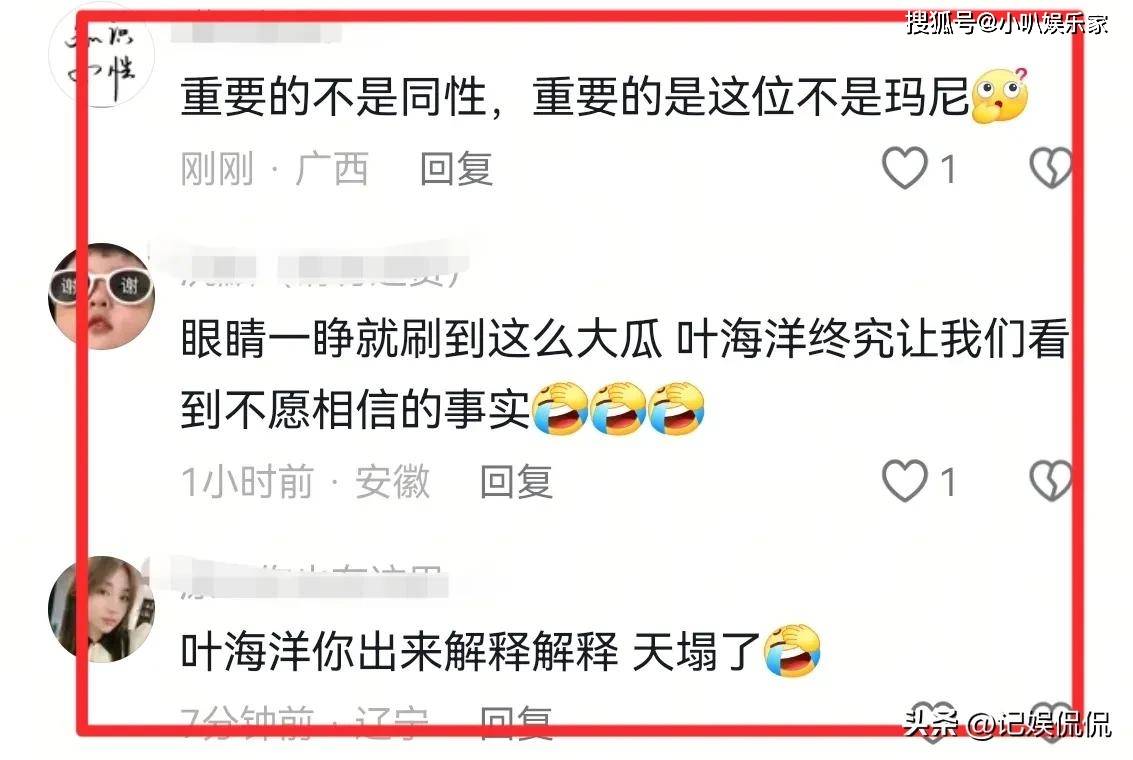Reply to the 辽宁 comment via 回复
The width and height of the screenshot is (1133, 760).
click(517, 722)
